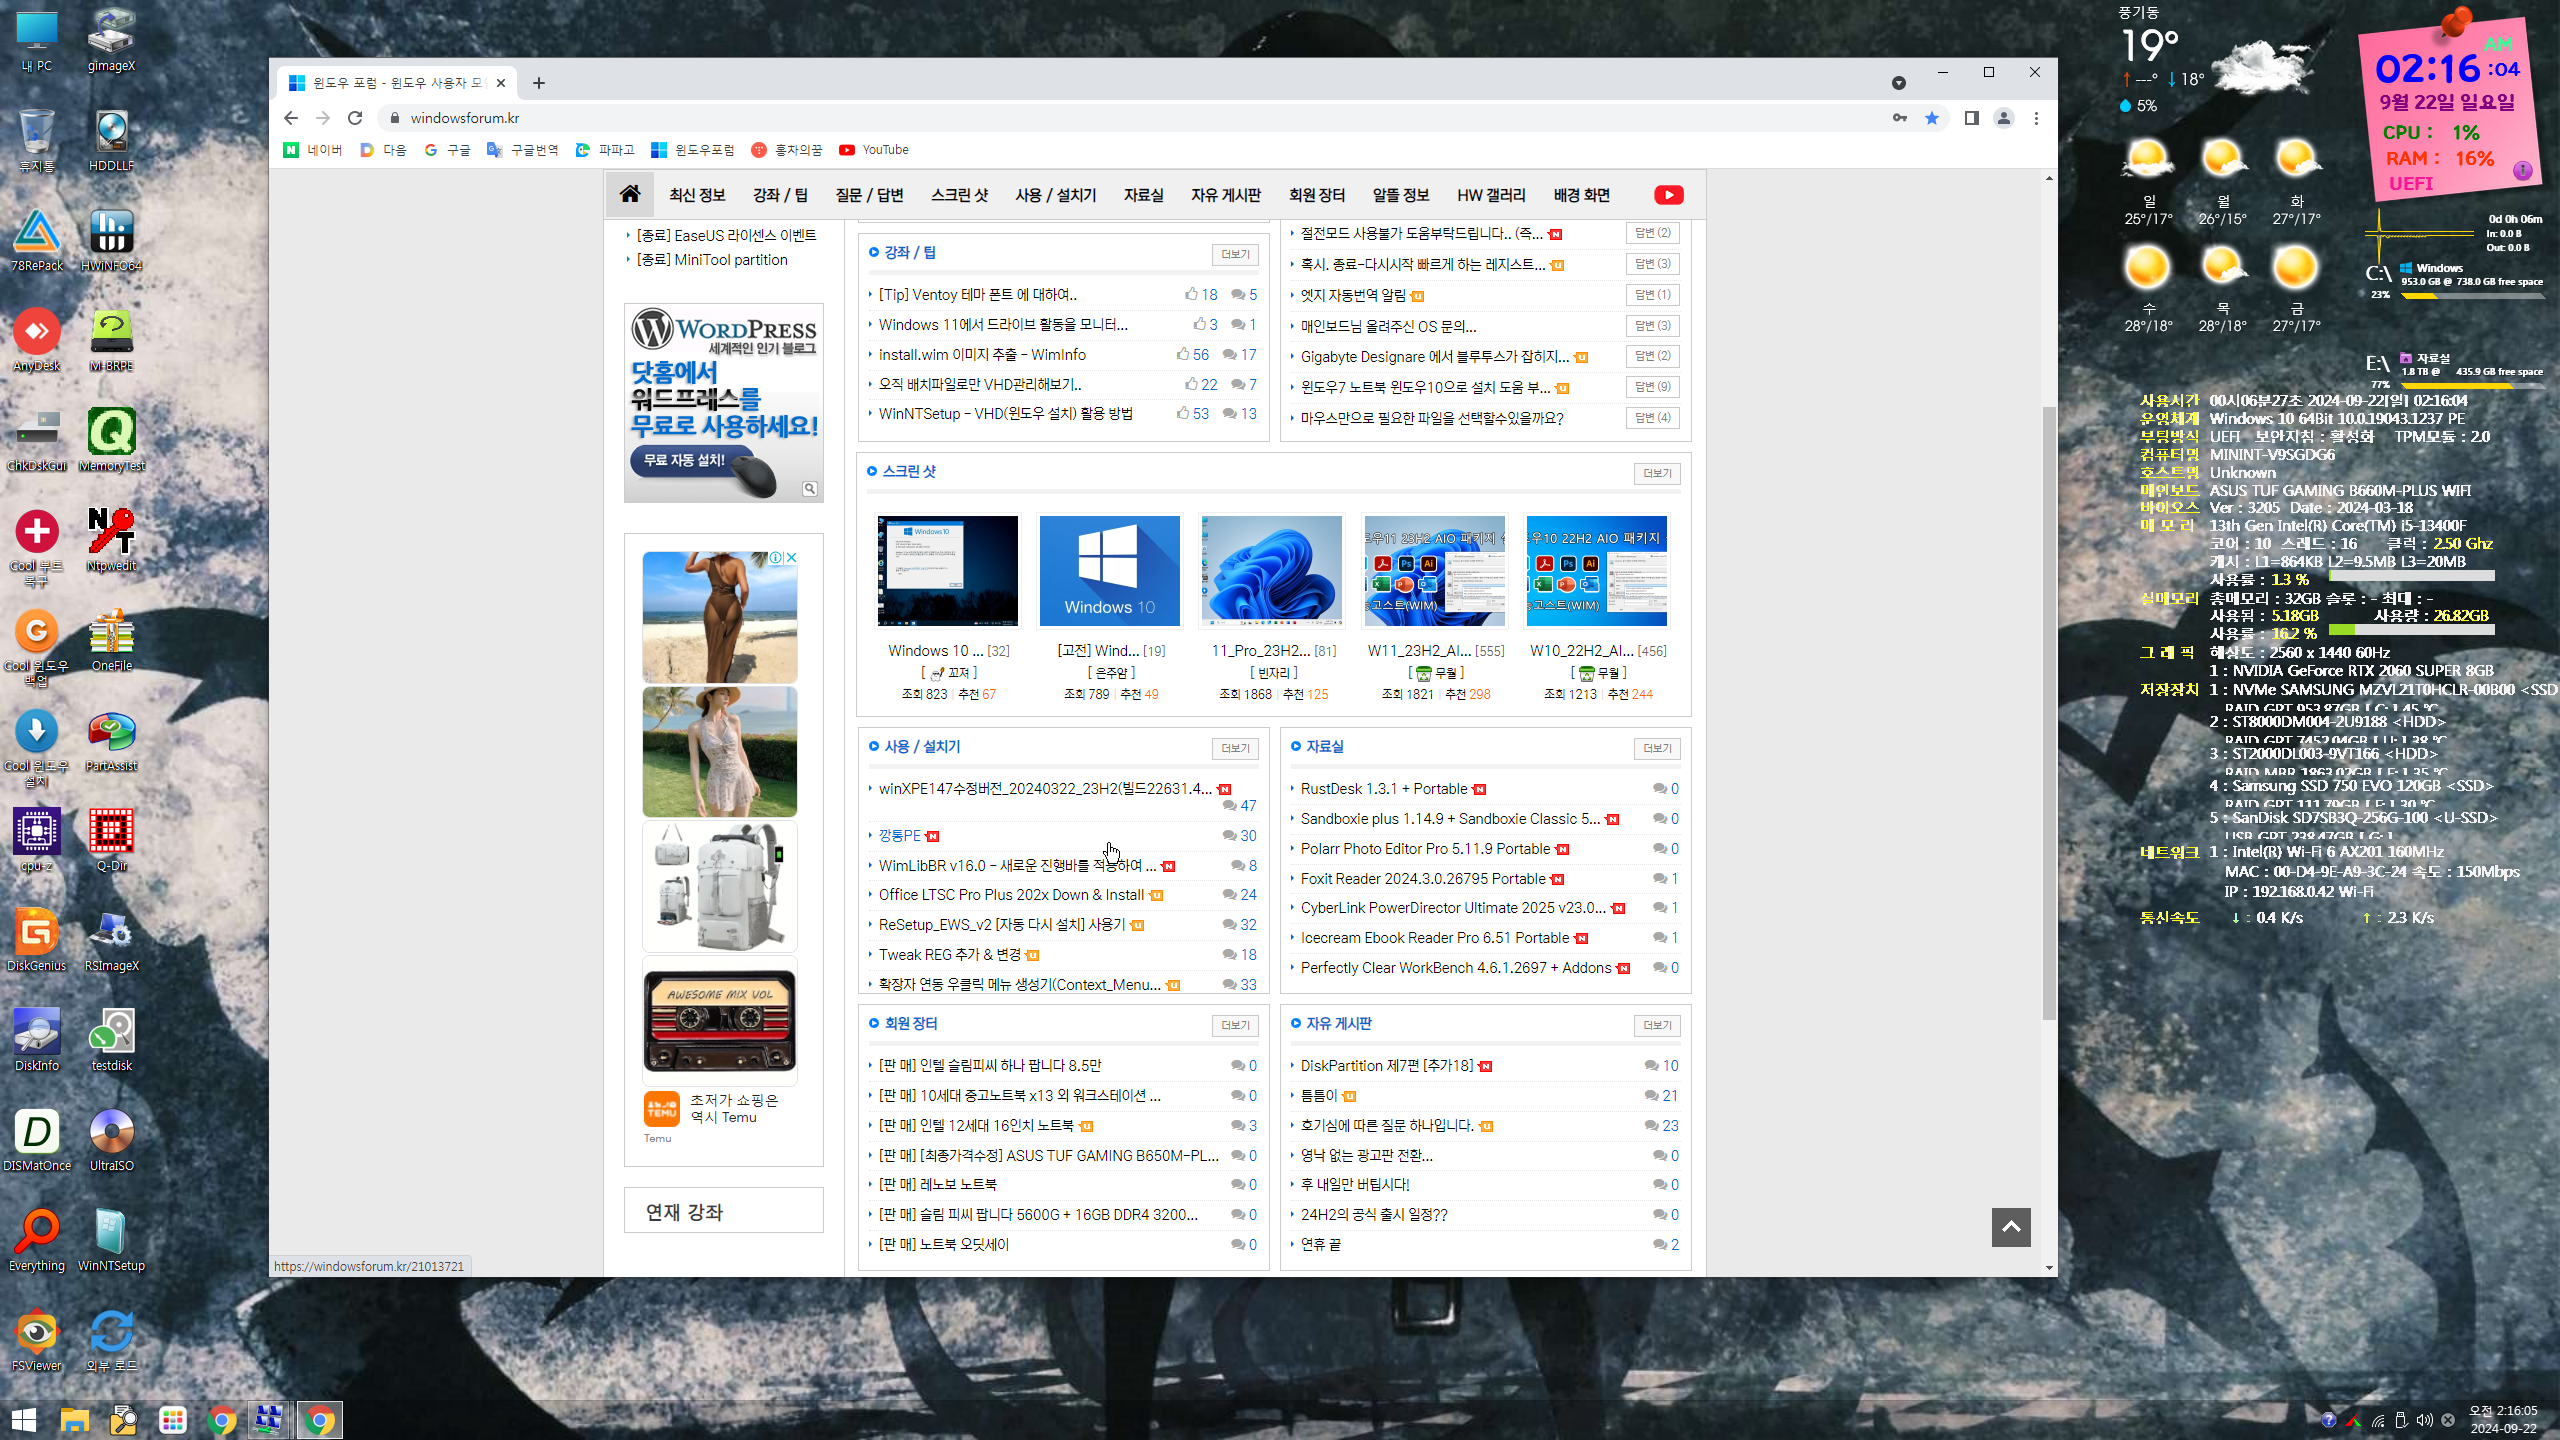
Task: Open YouTube bookmark in bookmarks bar
Action: 874,150
